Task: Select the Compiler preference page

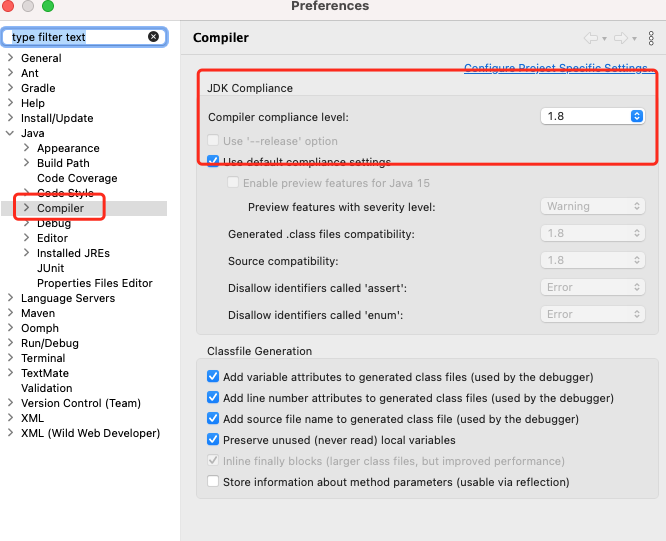Action: point(60,208)
